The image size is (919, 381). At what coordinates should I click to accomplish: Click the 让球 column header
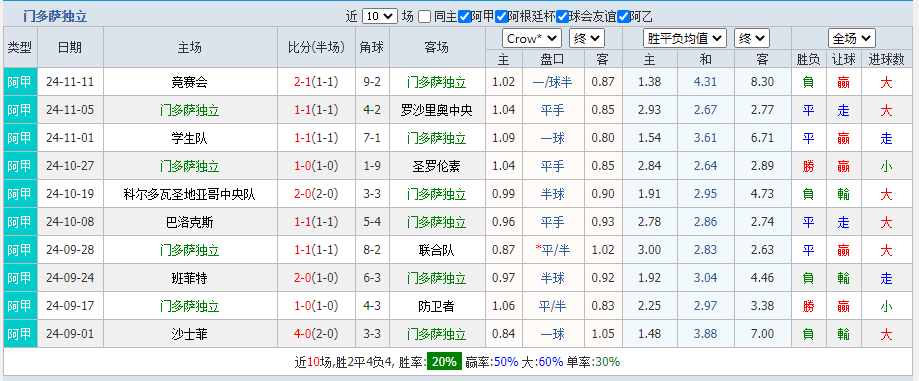point(843,59)
